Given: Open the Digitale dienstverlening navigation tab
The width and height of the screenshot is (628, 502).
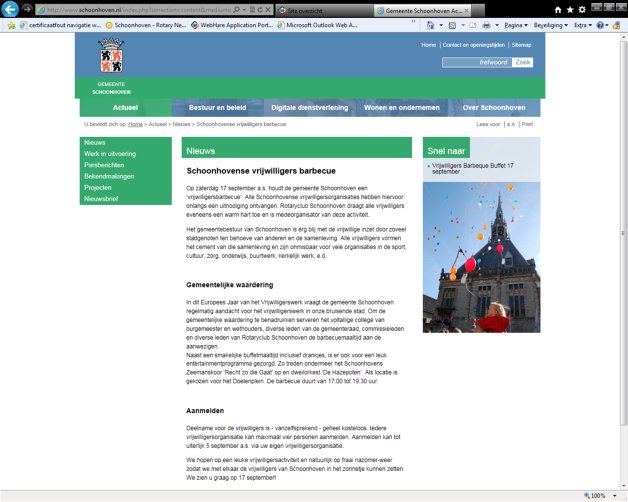Looking at the screenshot, I should [x=310, y=107].
